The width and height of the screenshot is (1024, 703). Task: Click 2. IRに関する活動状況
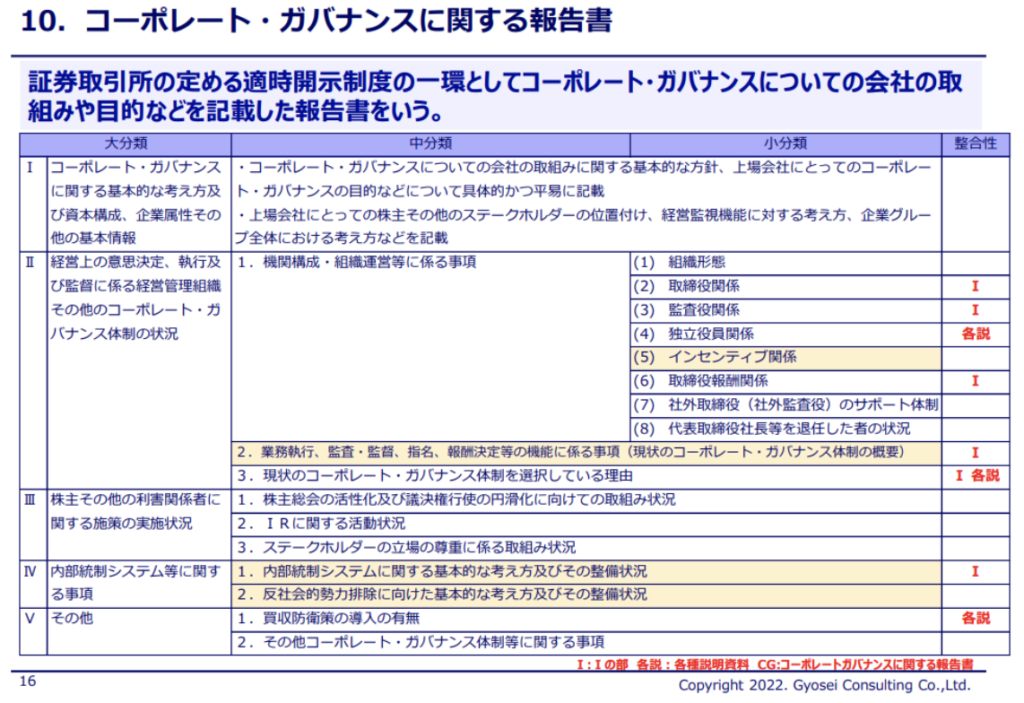[586, 523]
